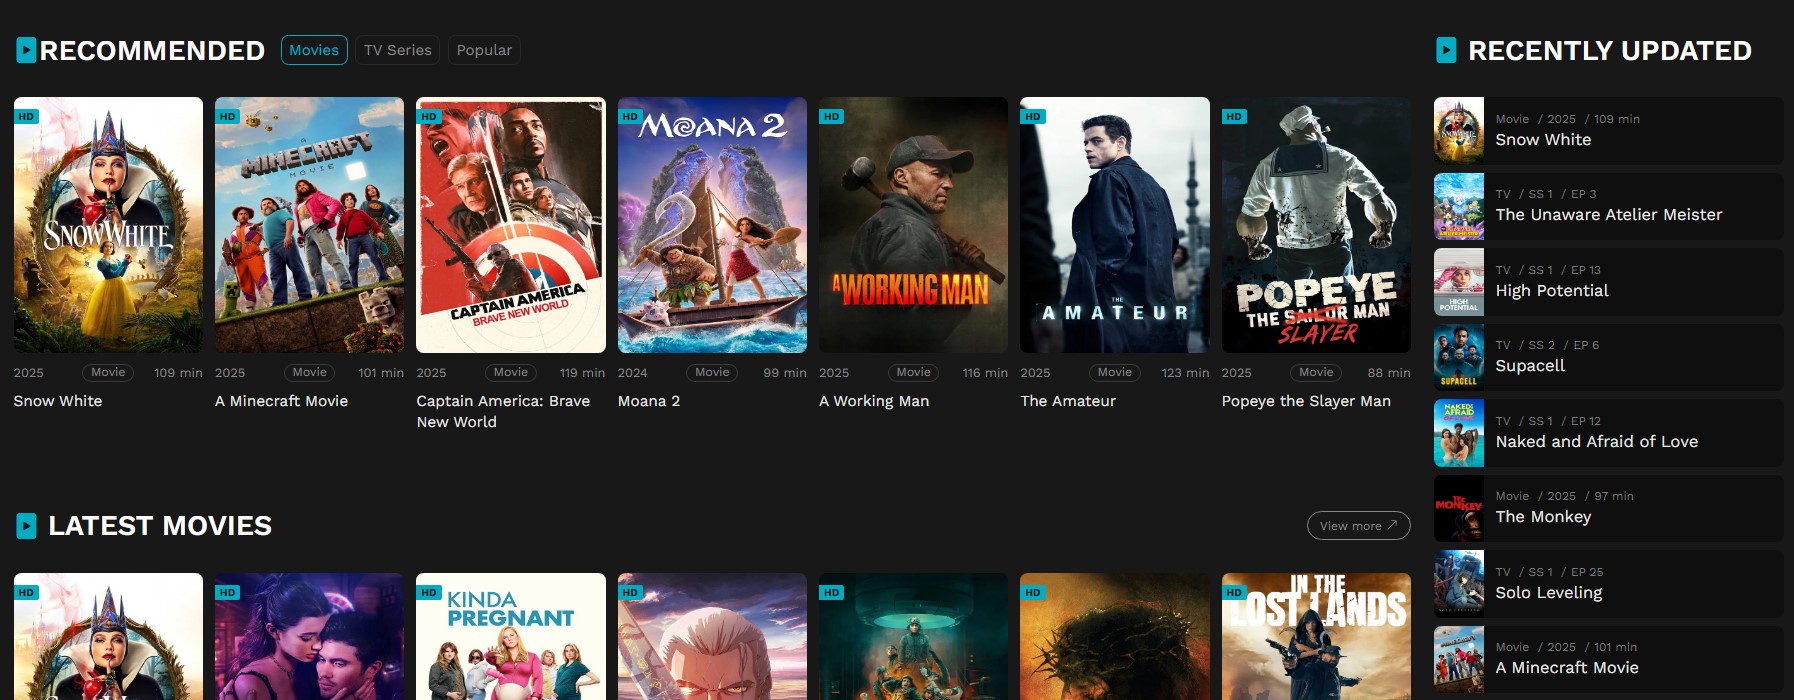Click the View more button for Latest Movies
The height and width of the screenshot is (700, 1794).
tap(1358, 526)
